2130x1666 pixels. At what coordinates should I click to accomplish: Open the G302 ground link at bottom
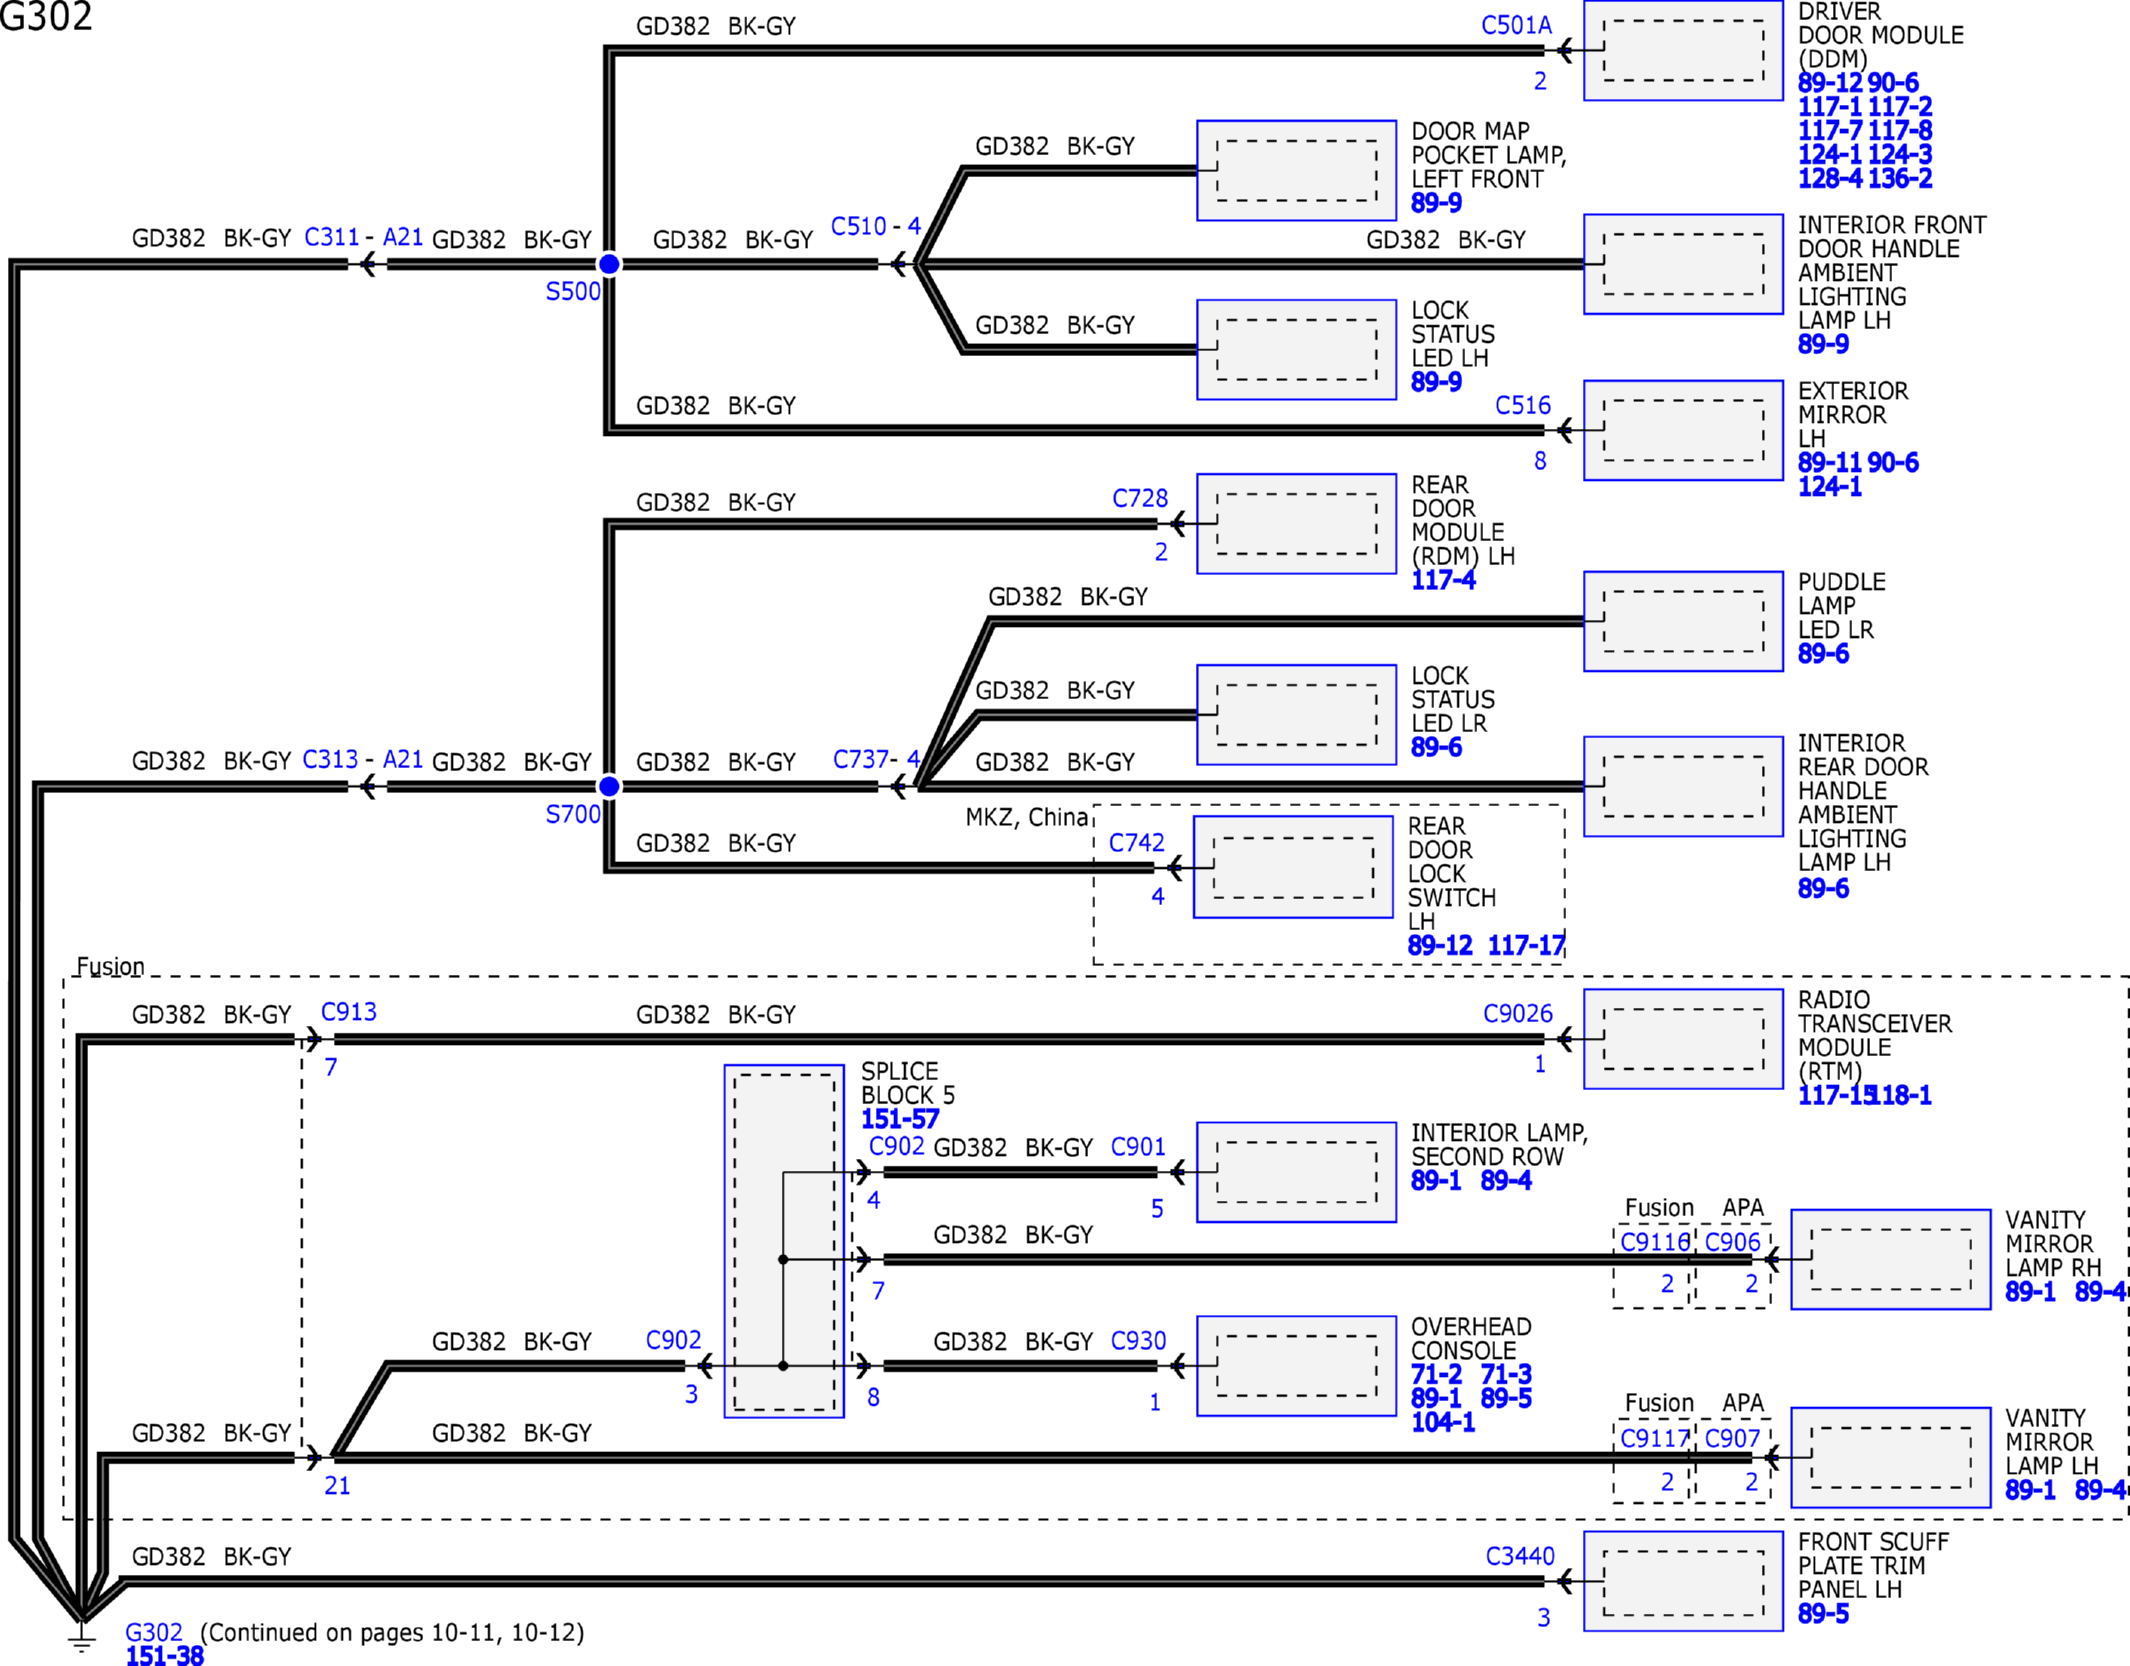154,1632
